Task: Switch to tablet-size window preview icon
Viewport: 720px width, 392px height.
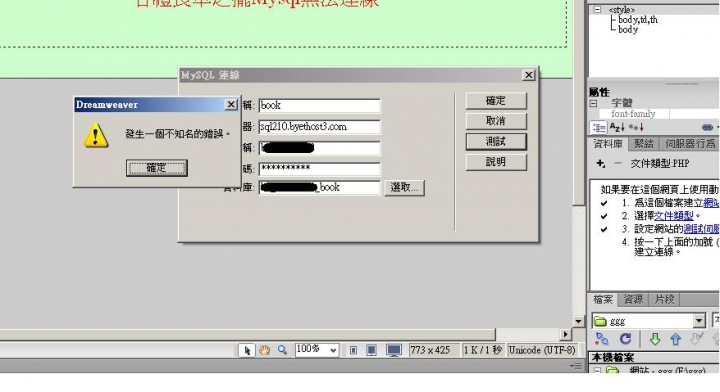Action: (371, 351)
